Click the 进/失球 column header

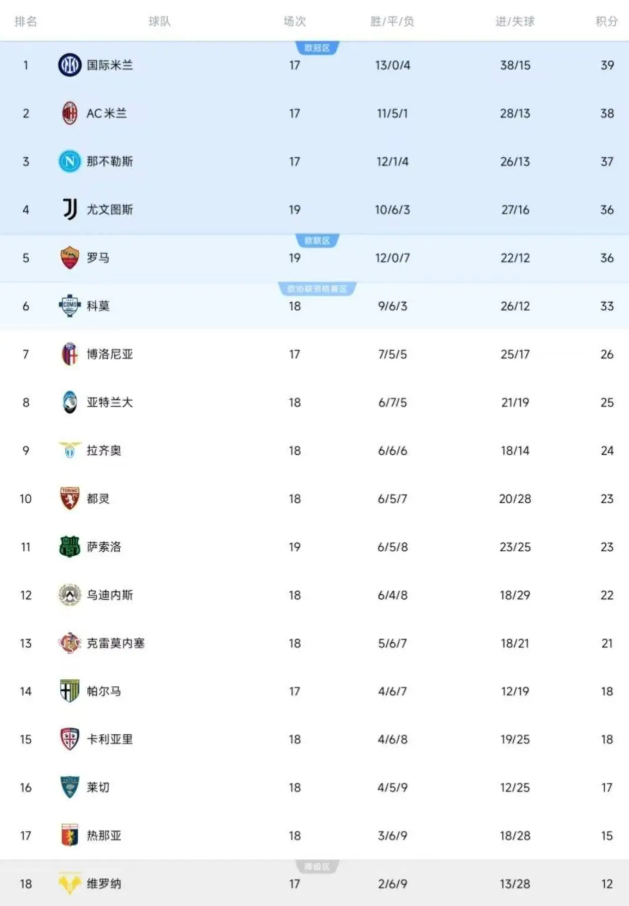(515, 21)
